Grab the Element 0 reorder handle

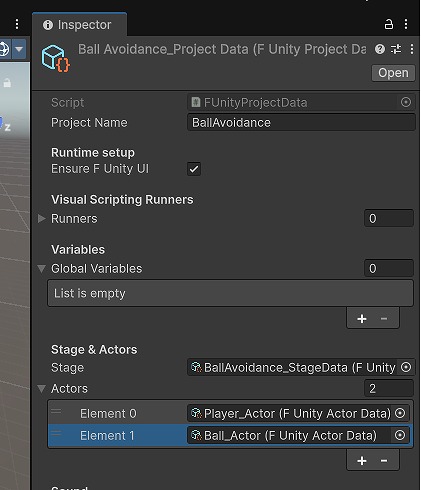coord(56,412)
